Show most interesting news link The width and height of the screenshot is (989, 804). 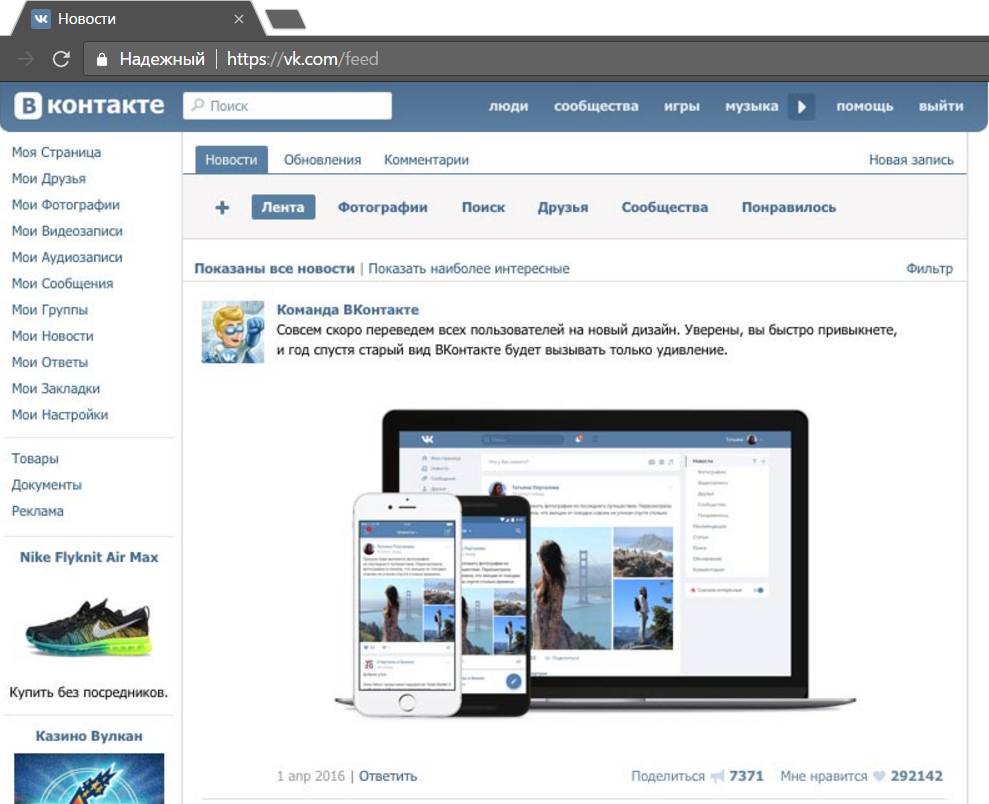pyautogui.click(x=469, y=268)
